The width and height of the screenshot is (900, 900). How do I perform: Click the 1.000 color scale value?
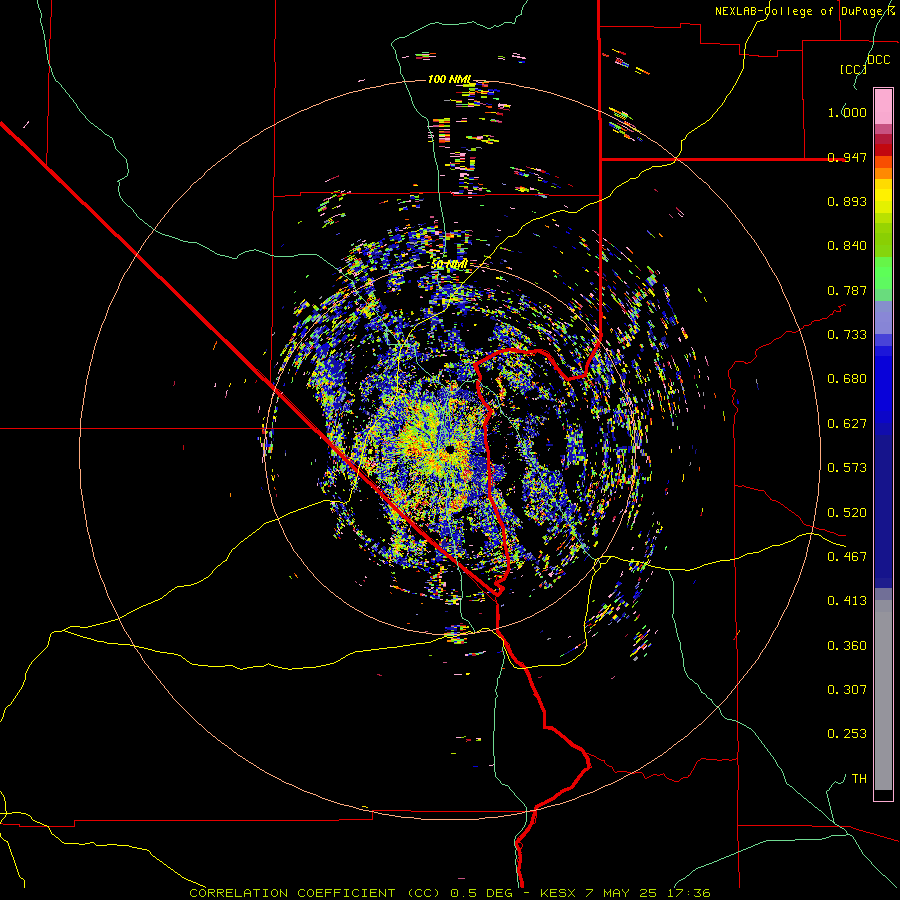[x=847, y=112]
